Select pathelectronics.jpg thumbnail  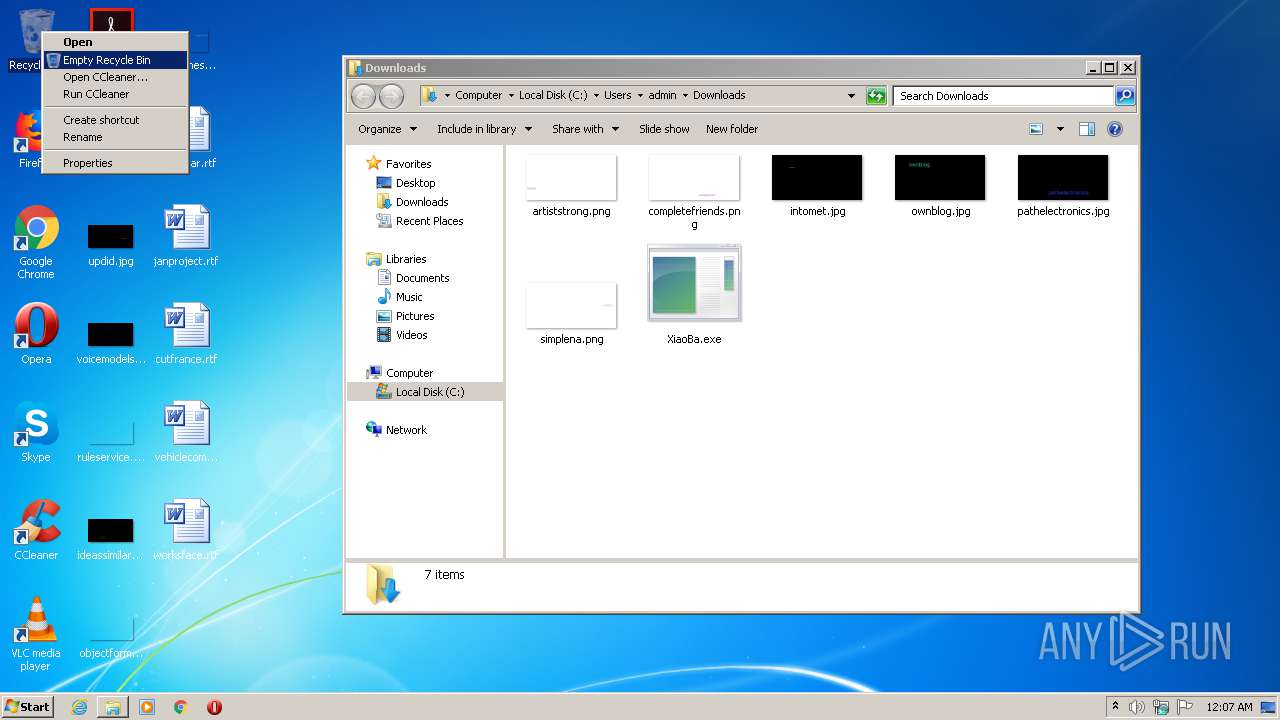1063,178
